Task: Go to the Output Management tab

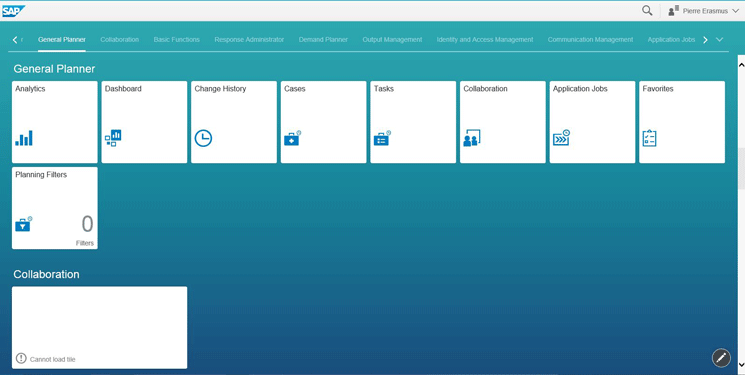Action: point(392,39)
